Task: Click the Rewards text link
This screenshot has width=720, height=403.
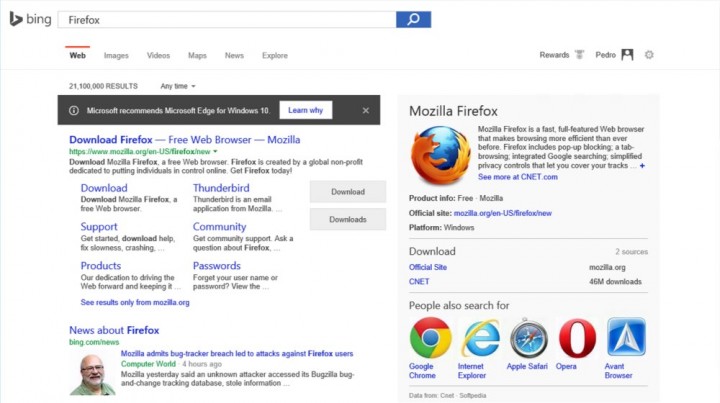Action: (554, 55)
